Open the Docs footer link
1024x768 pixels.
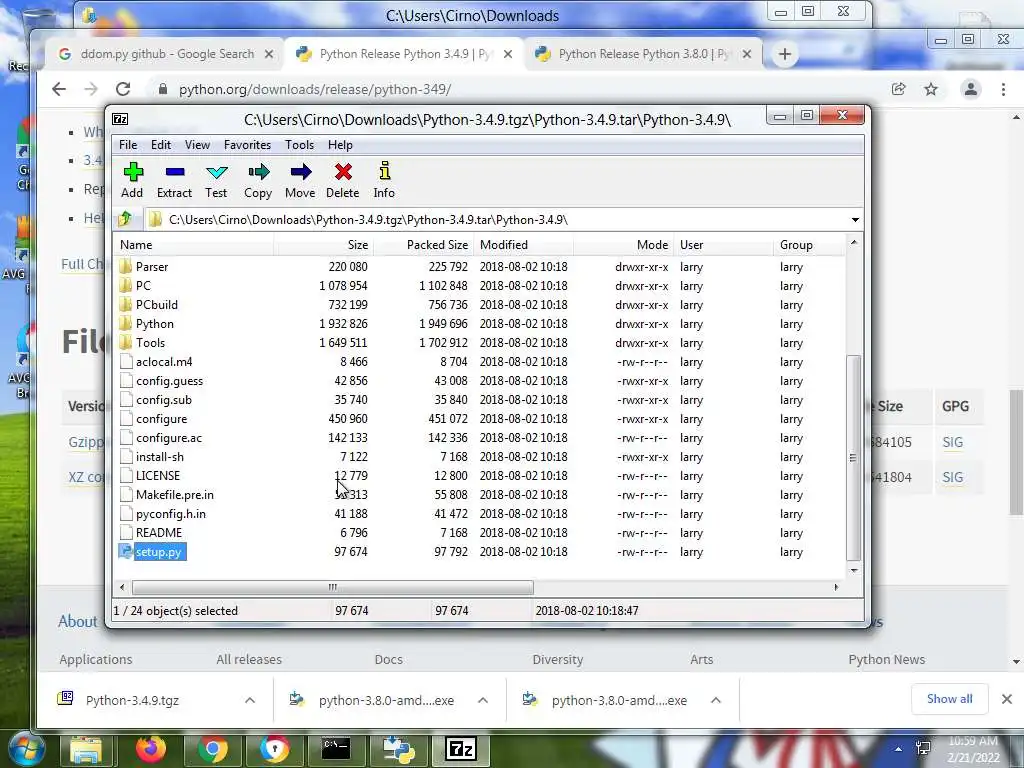(x=389, y=660)
